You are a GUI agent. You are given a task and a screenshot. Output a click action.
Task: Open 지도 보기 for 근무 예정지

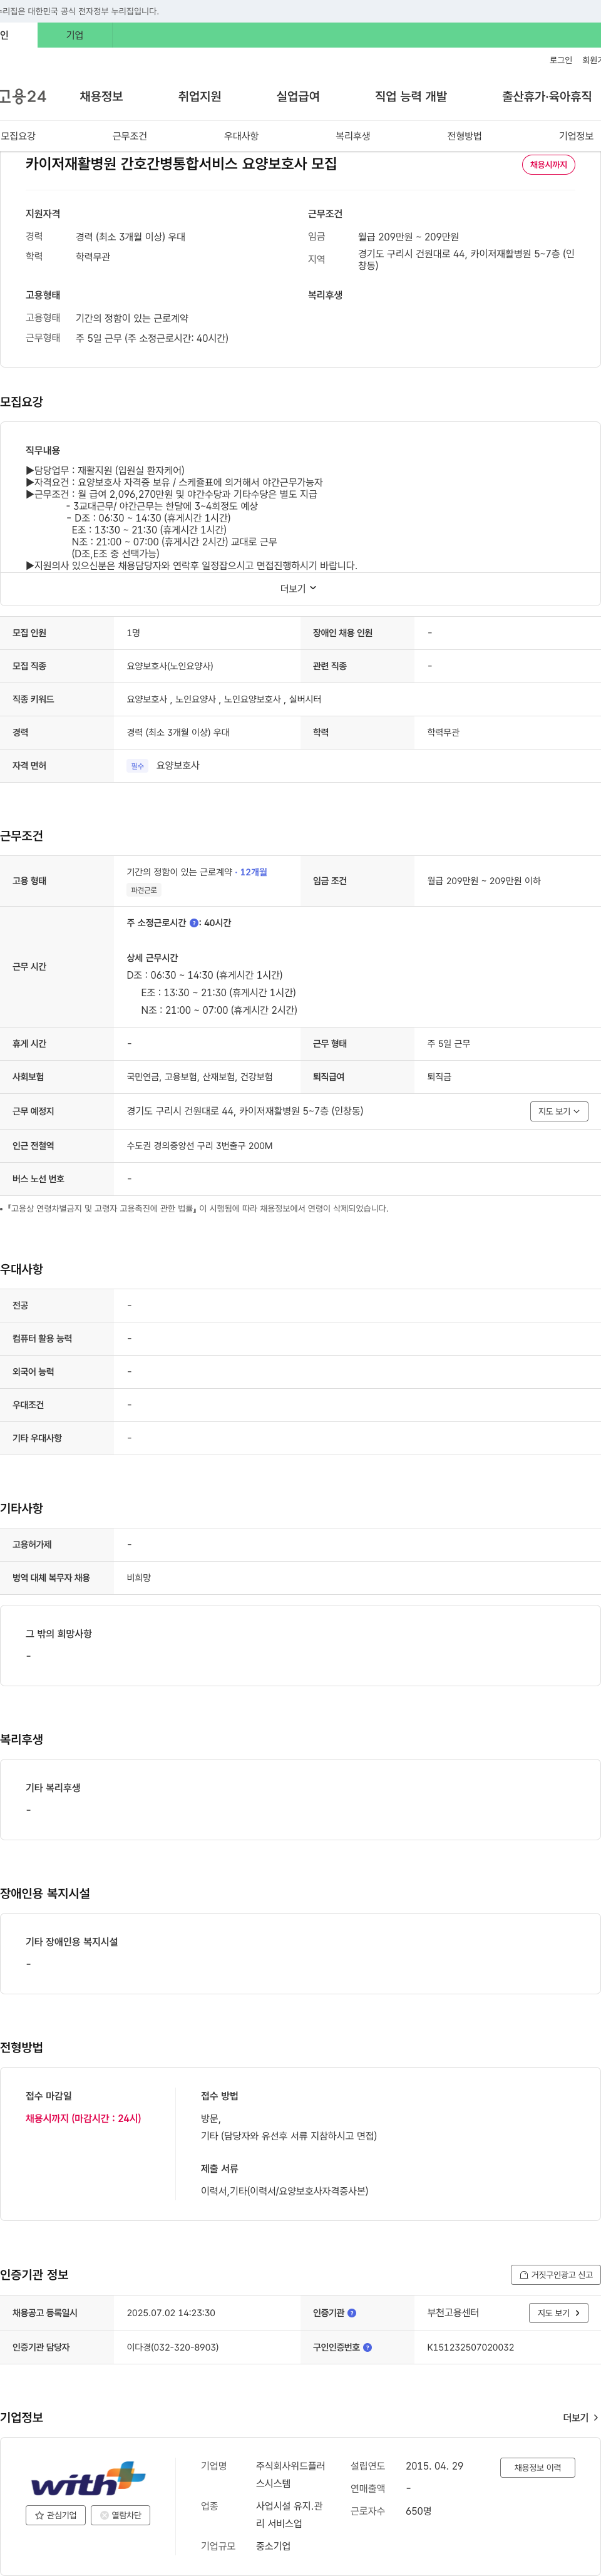pos(559,1111)
